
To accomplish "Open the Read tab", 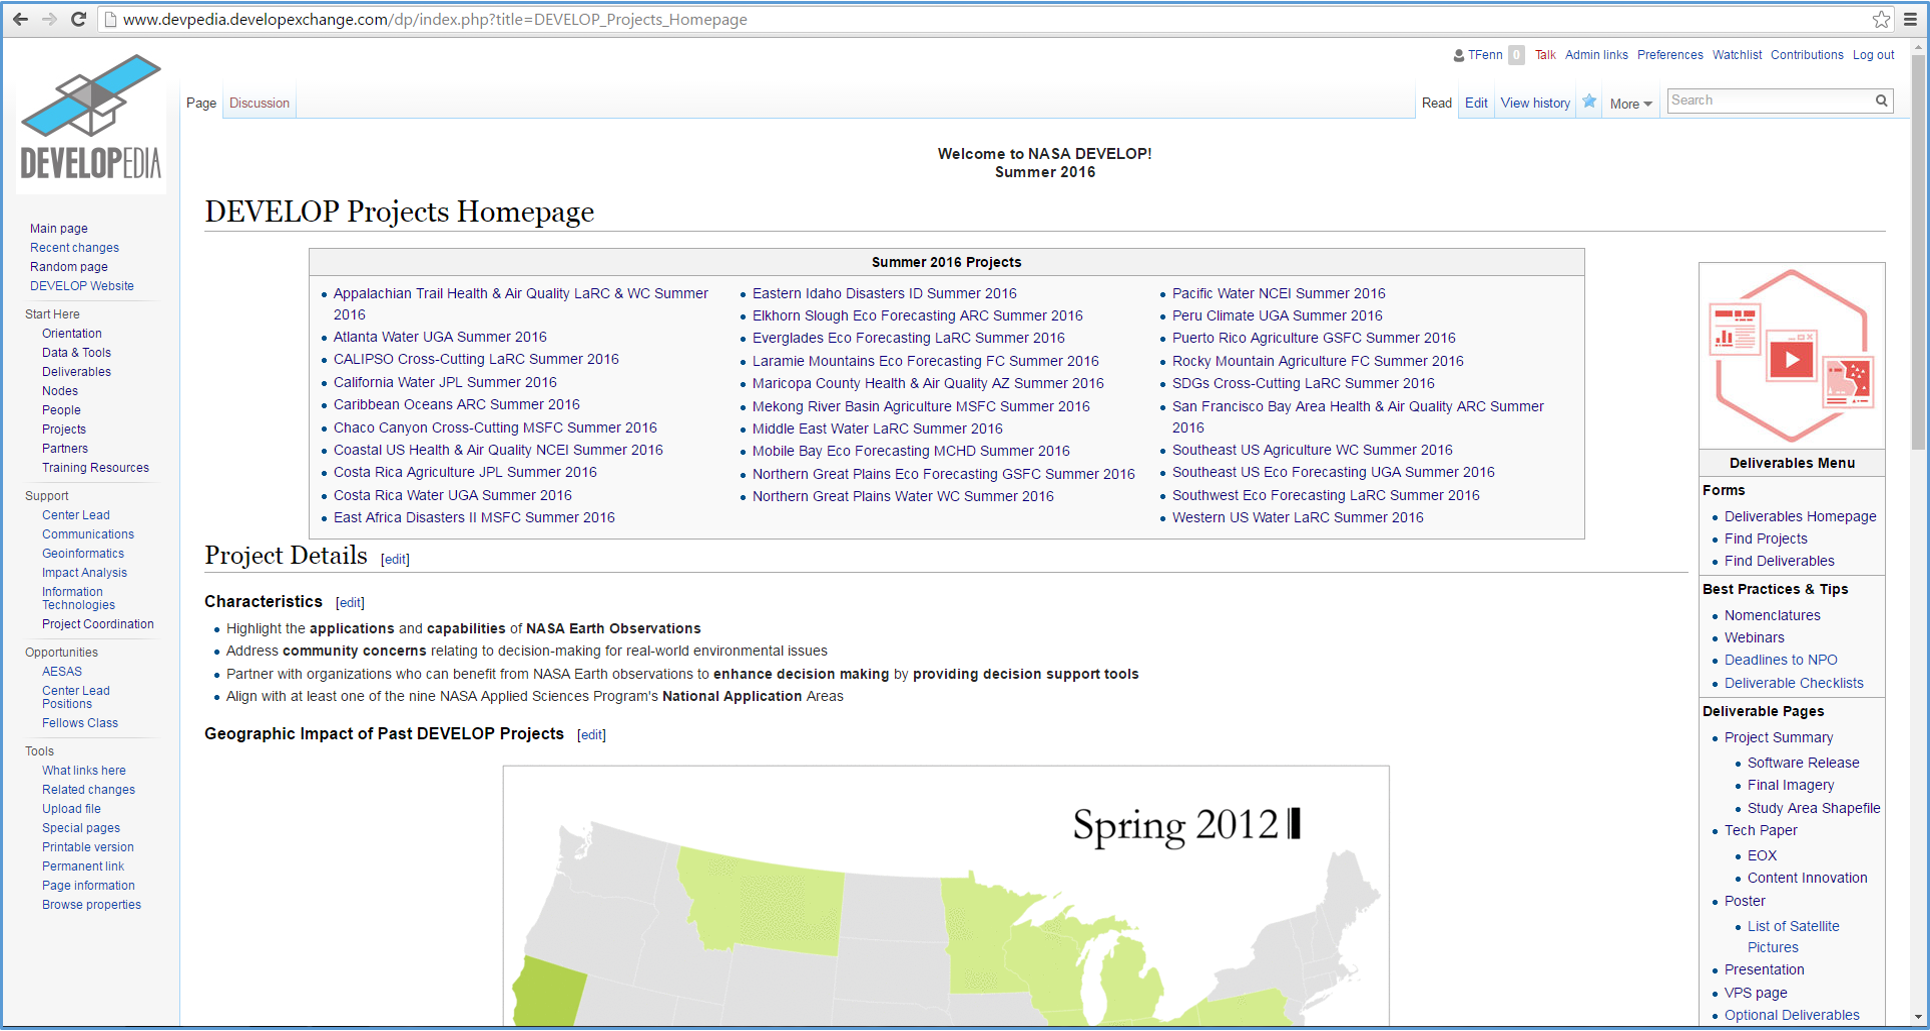I will [1436, 103].
